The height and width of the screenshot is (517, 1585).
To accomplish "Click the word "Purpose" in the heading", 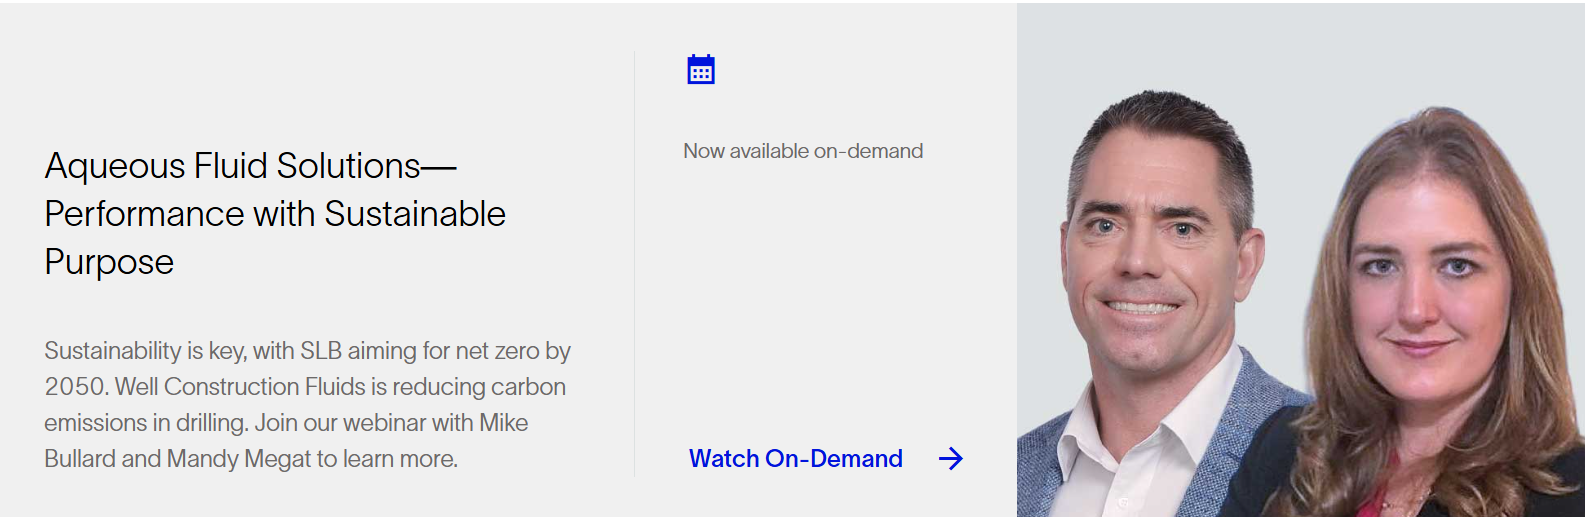I will (109, 262).
